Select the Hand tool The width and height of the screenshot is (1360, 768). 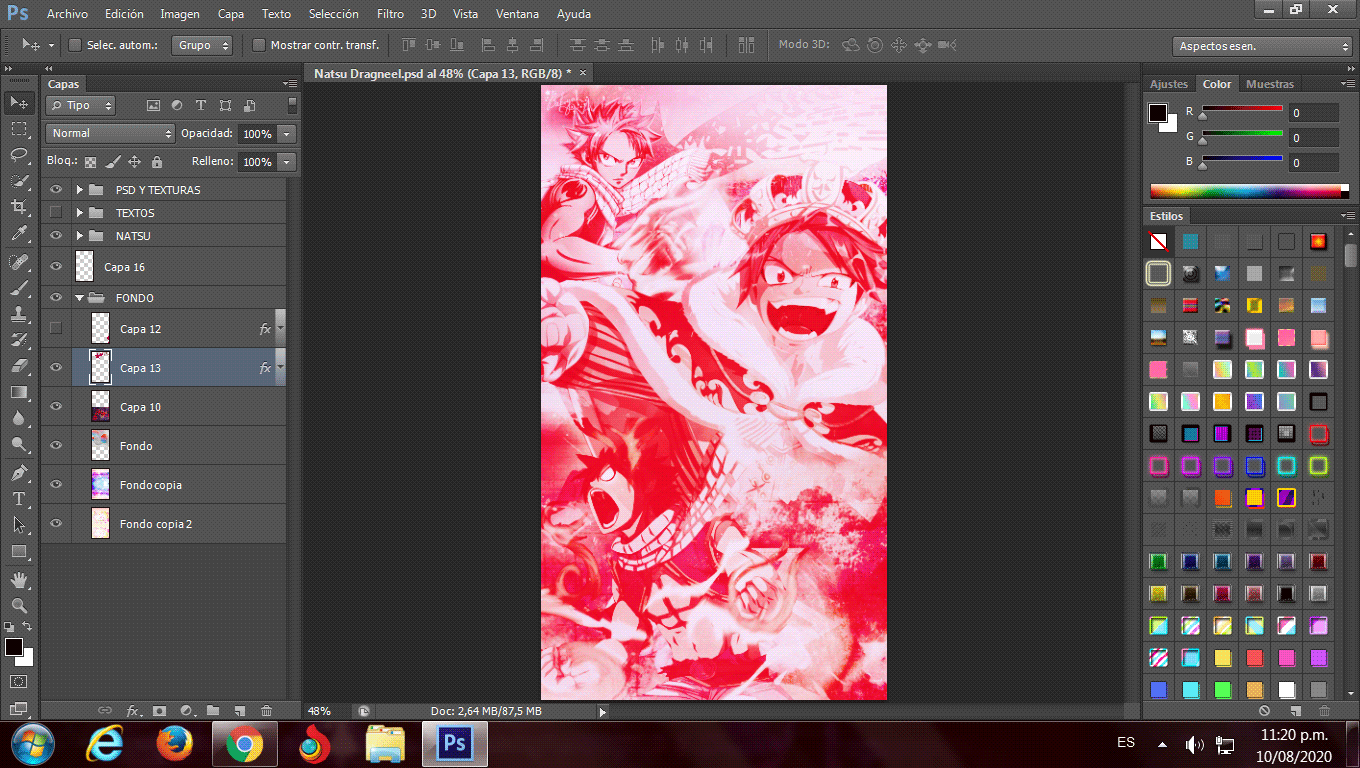coord(18,579)
